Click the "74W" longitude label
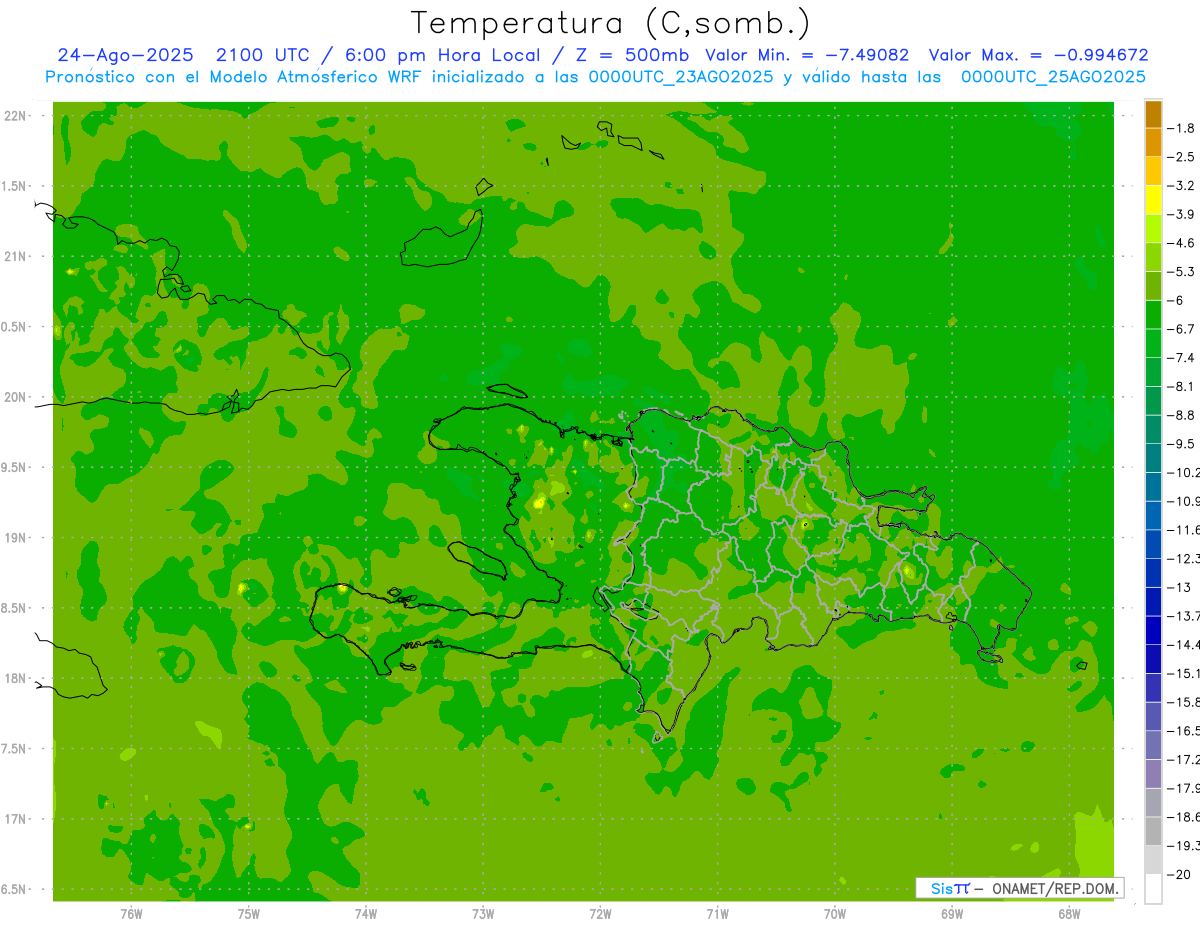Image resolution: width=1200 pixels, height=927 pixels. tap(366, 914)
